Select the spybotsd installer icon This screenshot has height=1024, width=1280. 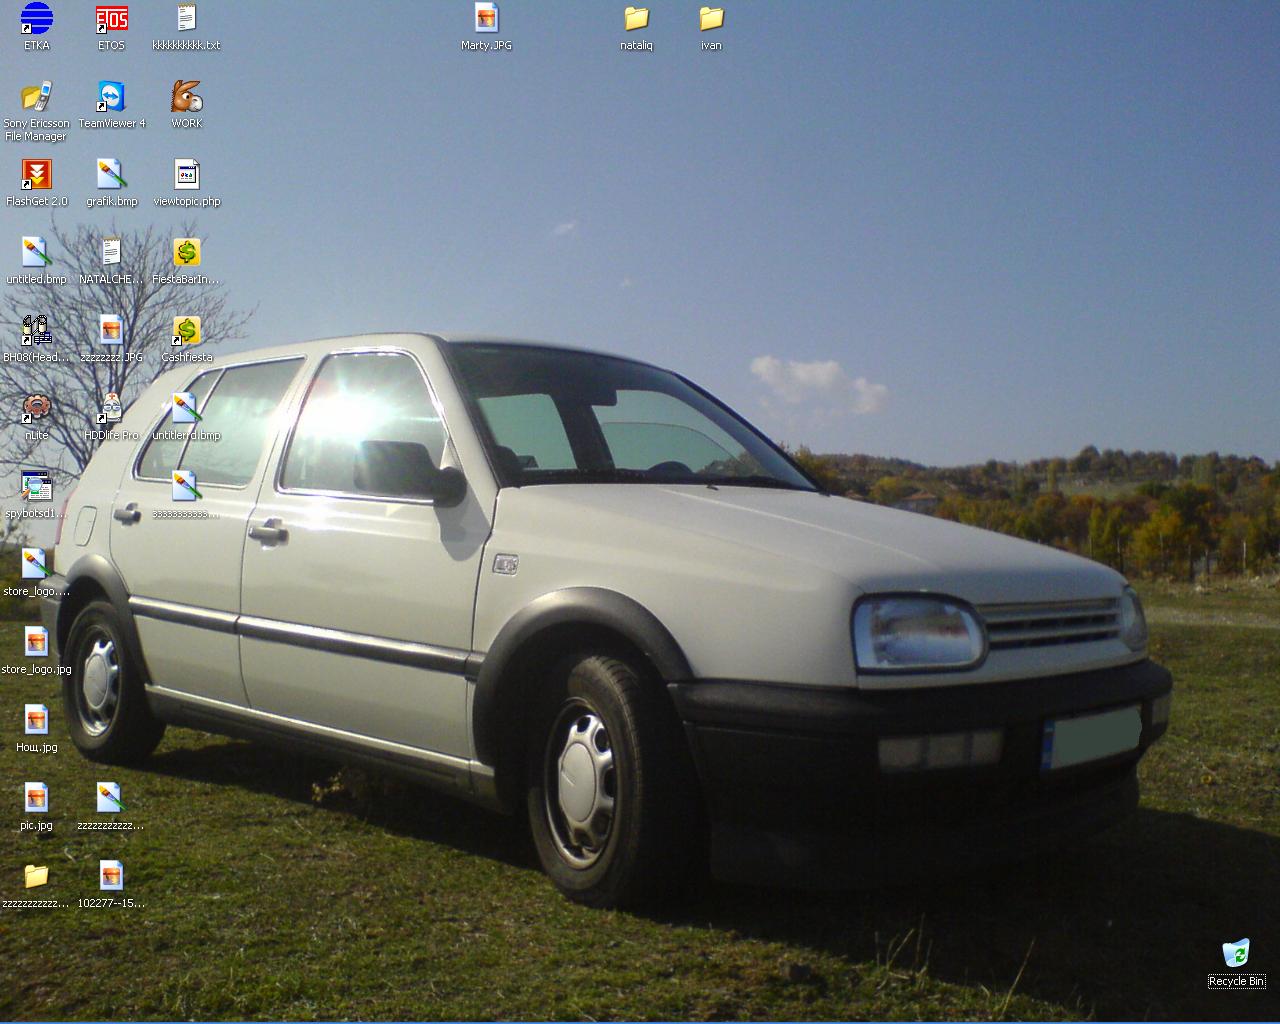(x=36, y=487)
